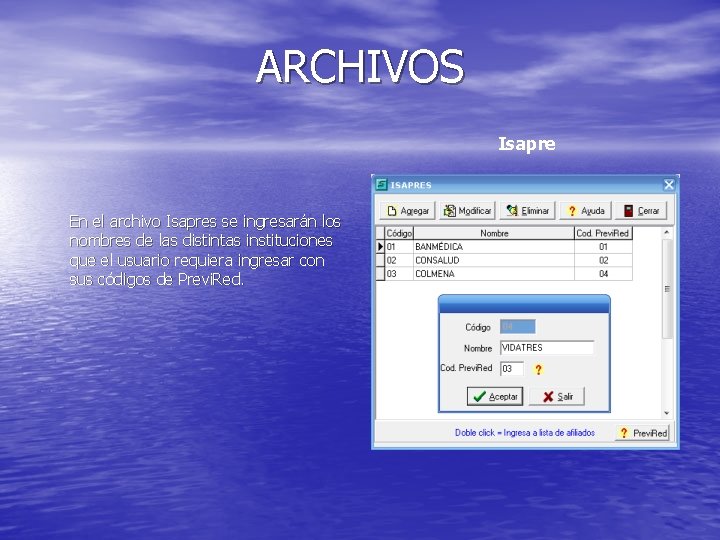The height and width of the screenshot is (540, 720).
Task: Click the disabled Código field
Action: pos(518,326)
